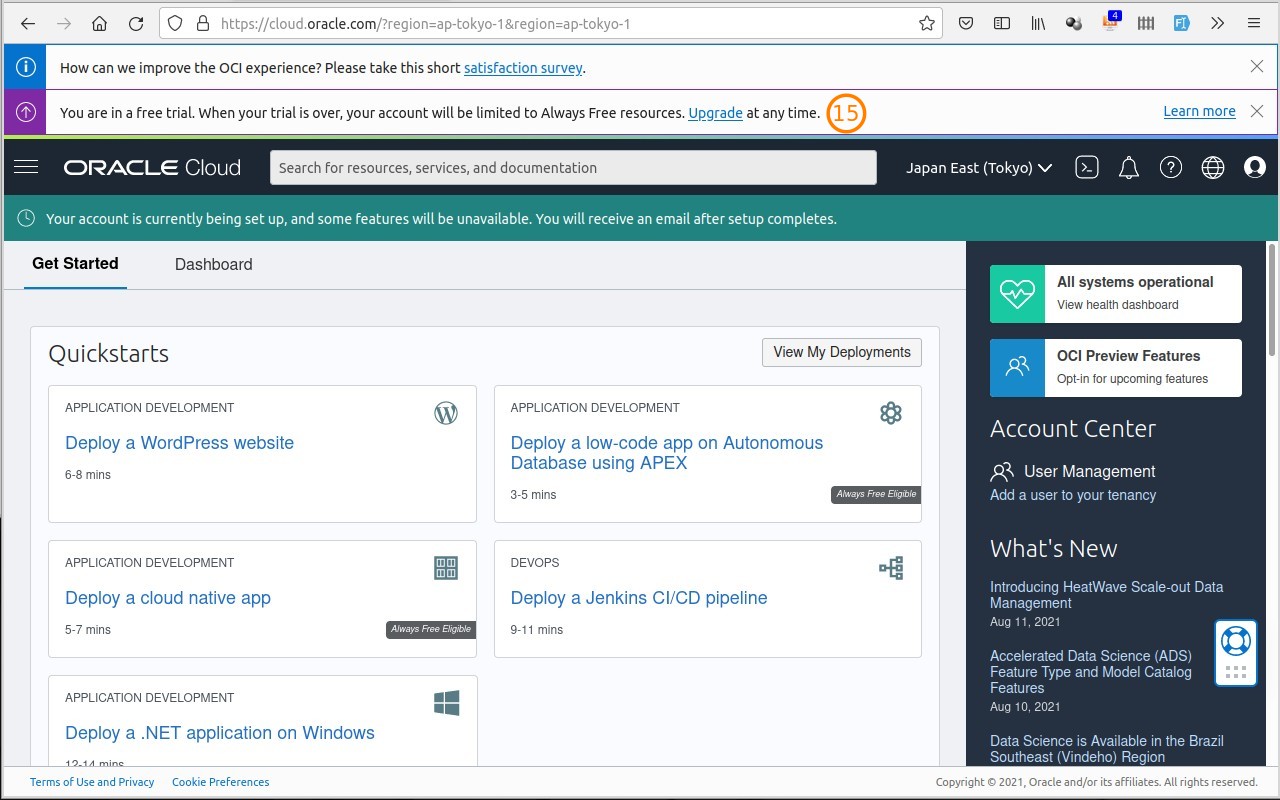
Task: Open Data Science Available in Brazil news
Action: pos(1106,749)
